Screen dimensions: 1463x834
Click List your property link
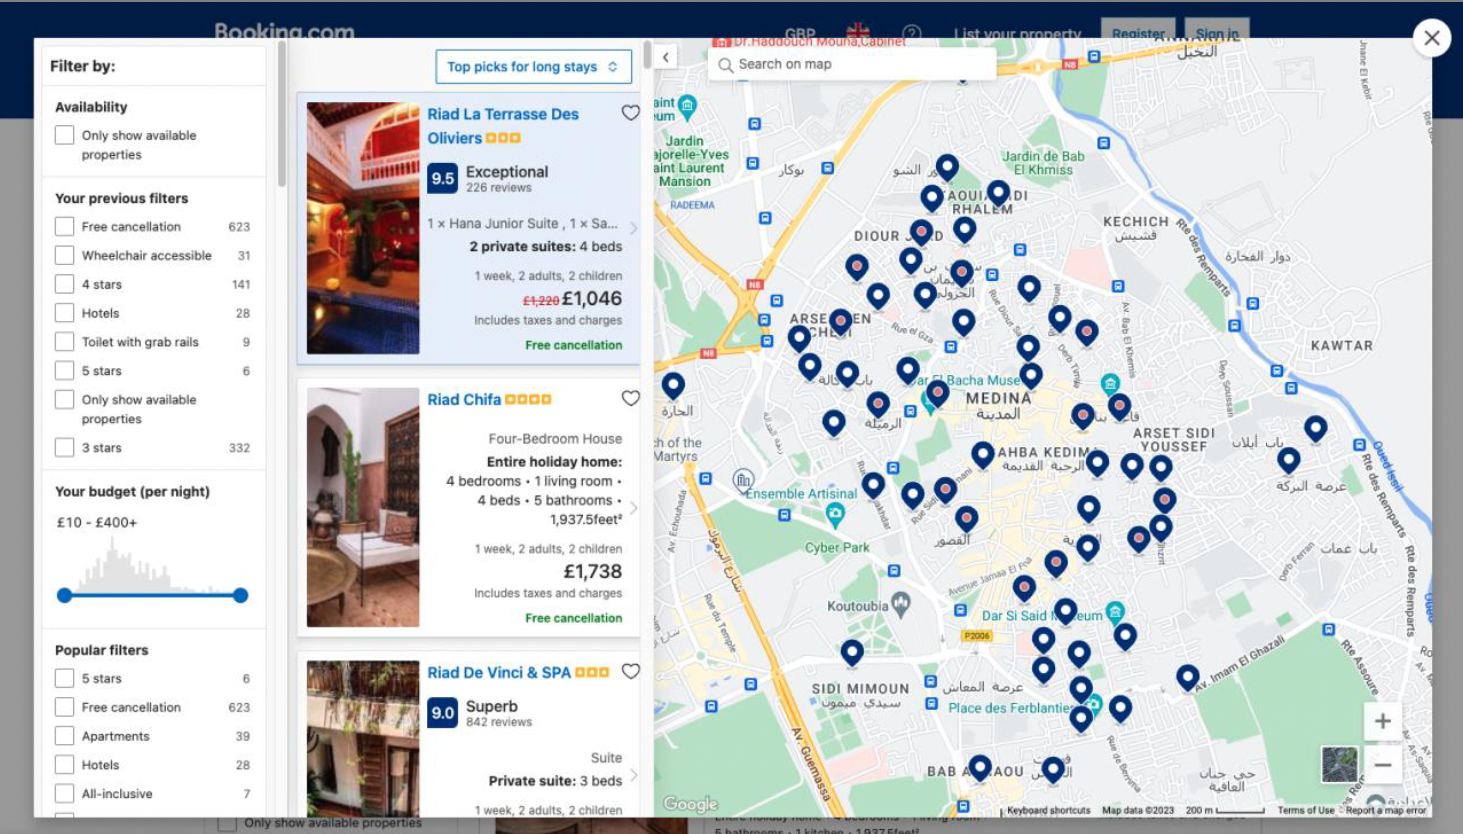[1017, 33]
